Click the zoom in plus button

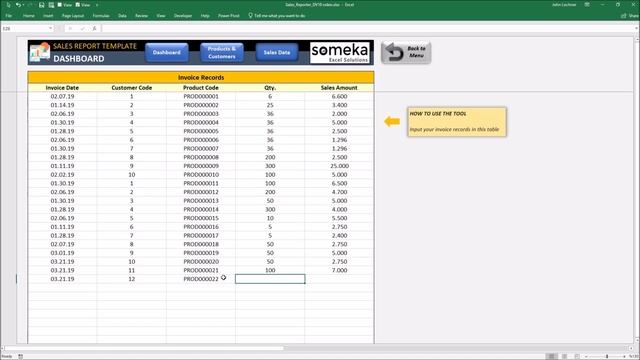(x=624, y=356)
